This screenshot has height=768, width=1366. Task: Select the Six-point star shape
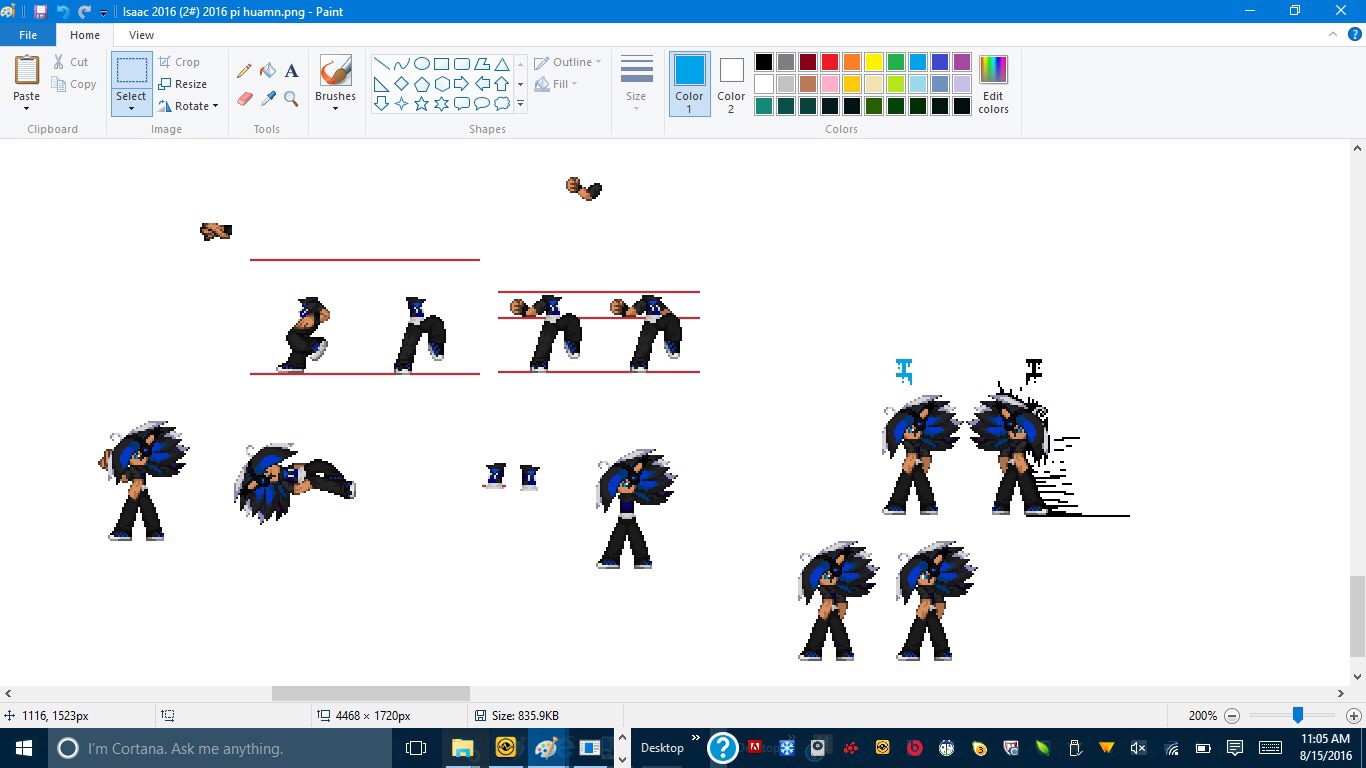pos(441,104)
